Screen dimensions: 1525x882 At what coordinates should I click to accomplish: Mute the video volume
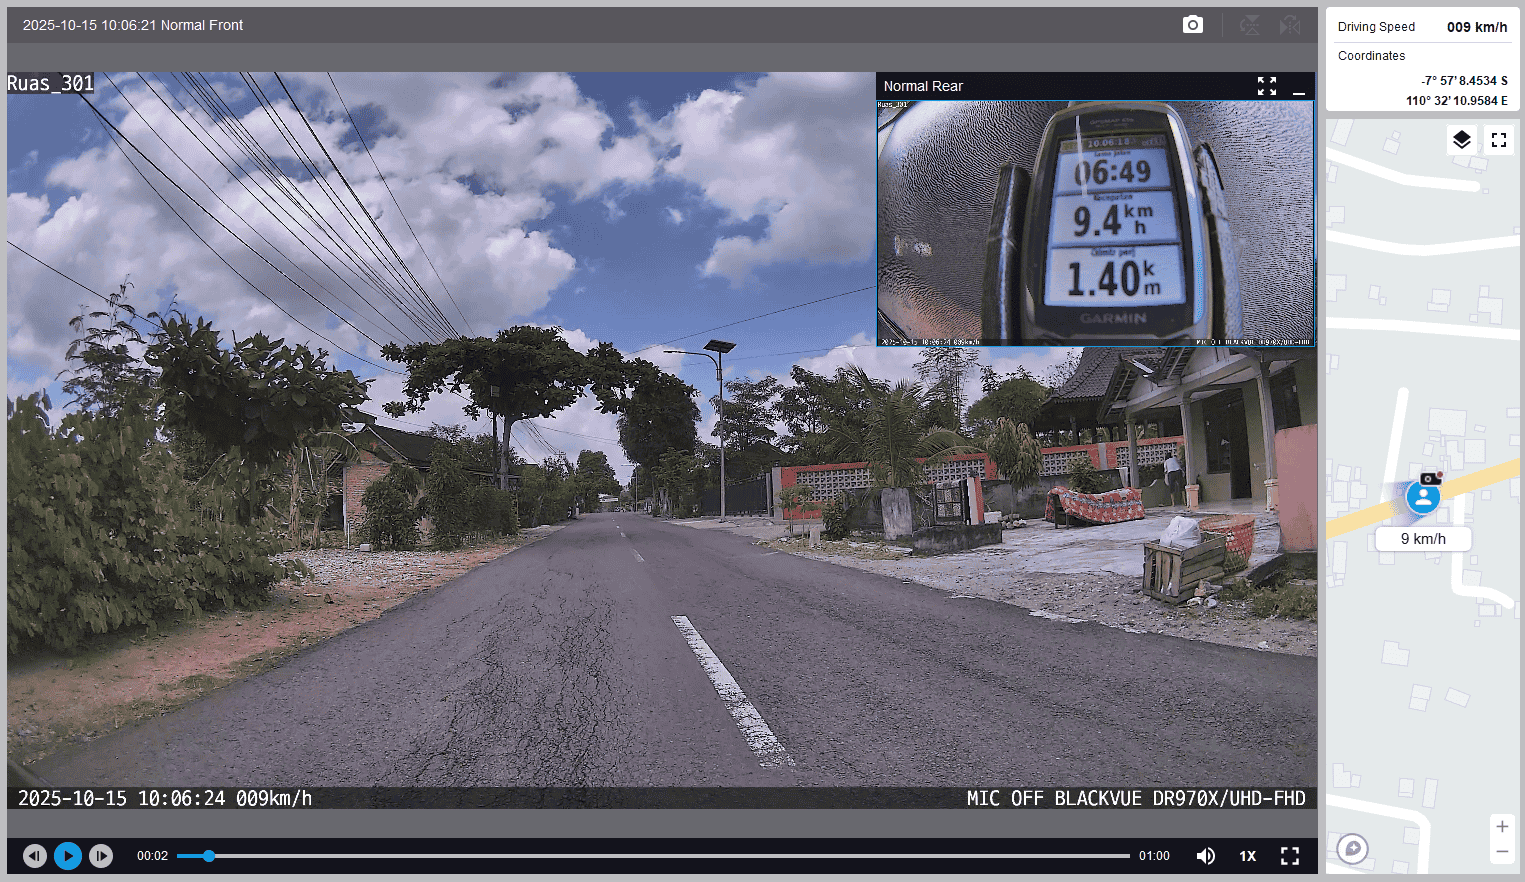(x=1206, y=856)
